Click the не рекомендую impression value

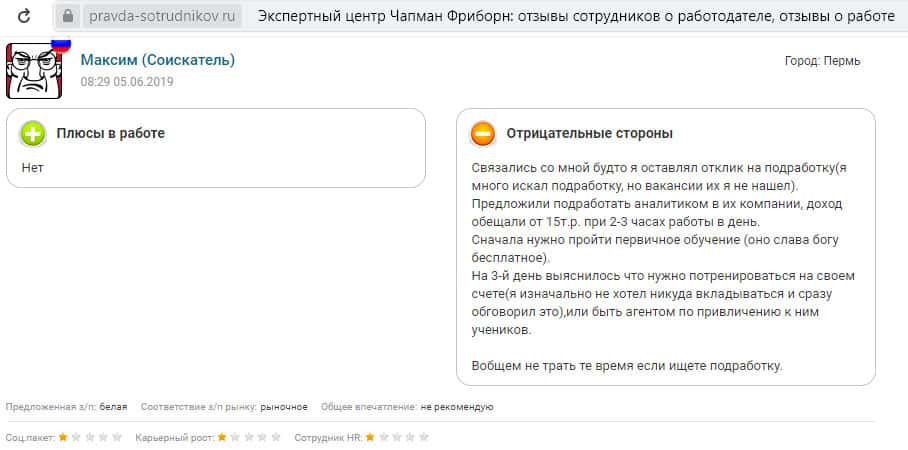457,407
